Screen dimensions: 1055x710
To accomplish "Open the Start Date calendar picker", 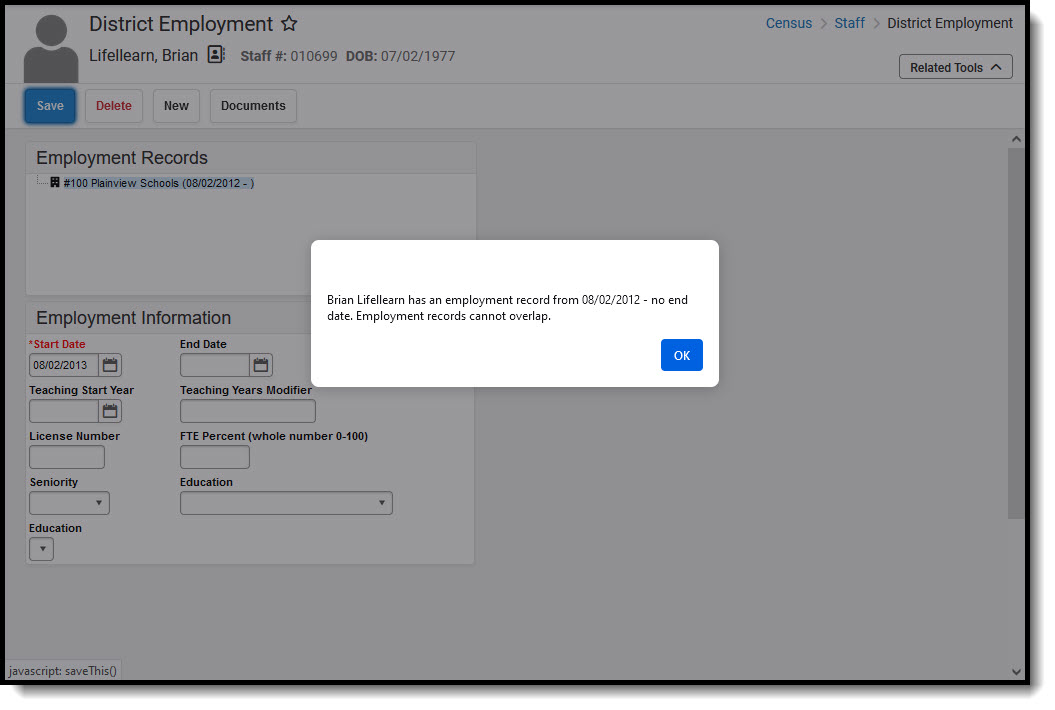I will tap(110, 365).
